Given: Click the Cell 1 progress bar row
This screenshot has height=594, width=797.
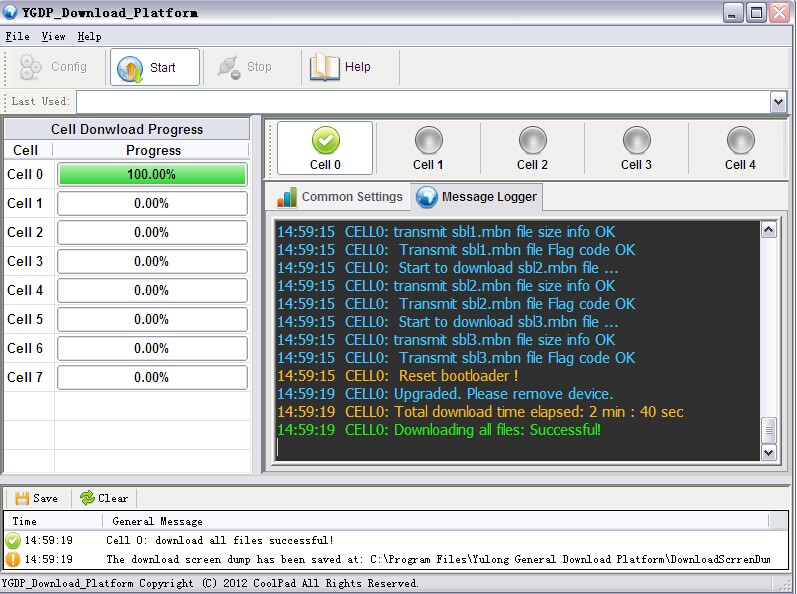Looking at the screenshot, I should point(152,204).
